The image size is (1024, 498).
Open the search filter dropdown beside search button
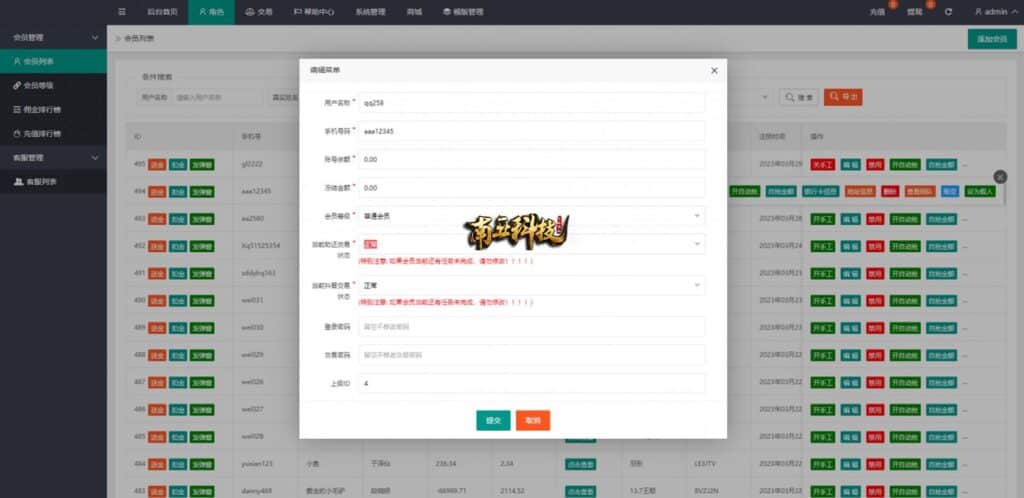coord(765,97)
